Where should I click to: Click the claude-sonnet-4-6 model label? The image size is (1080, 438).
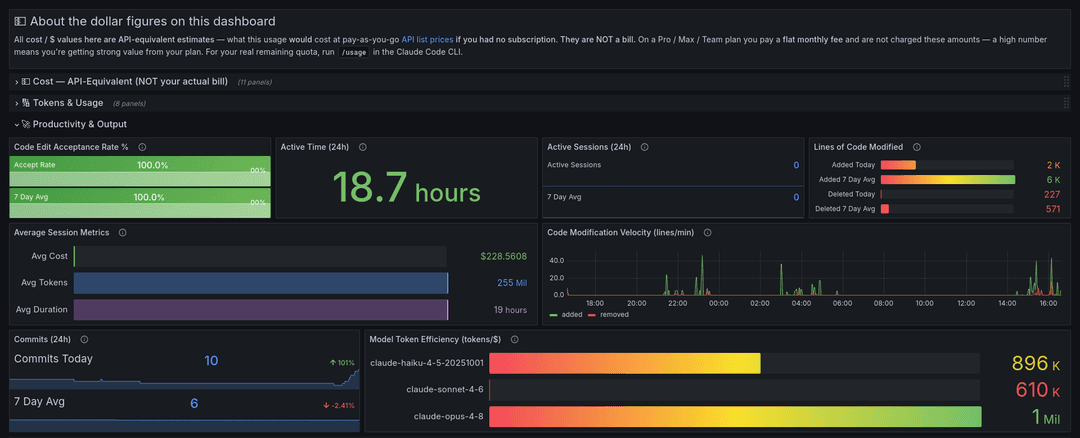coord(445,390)
